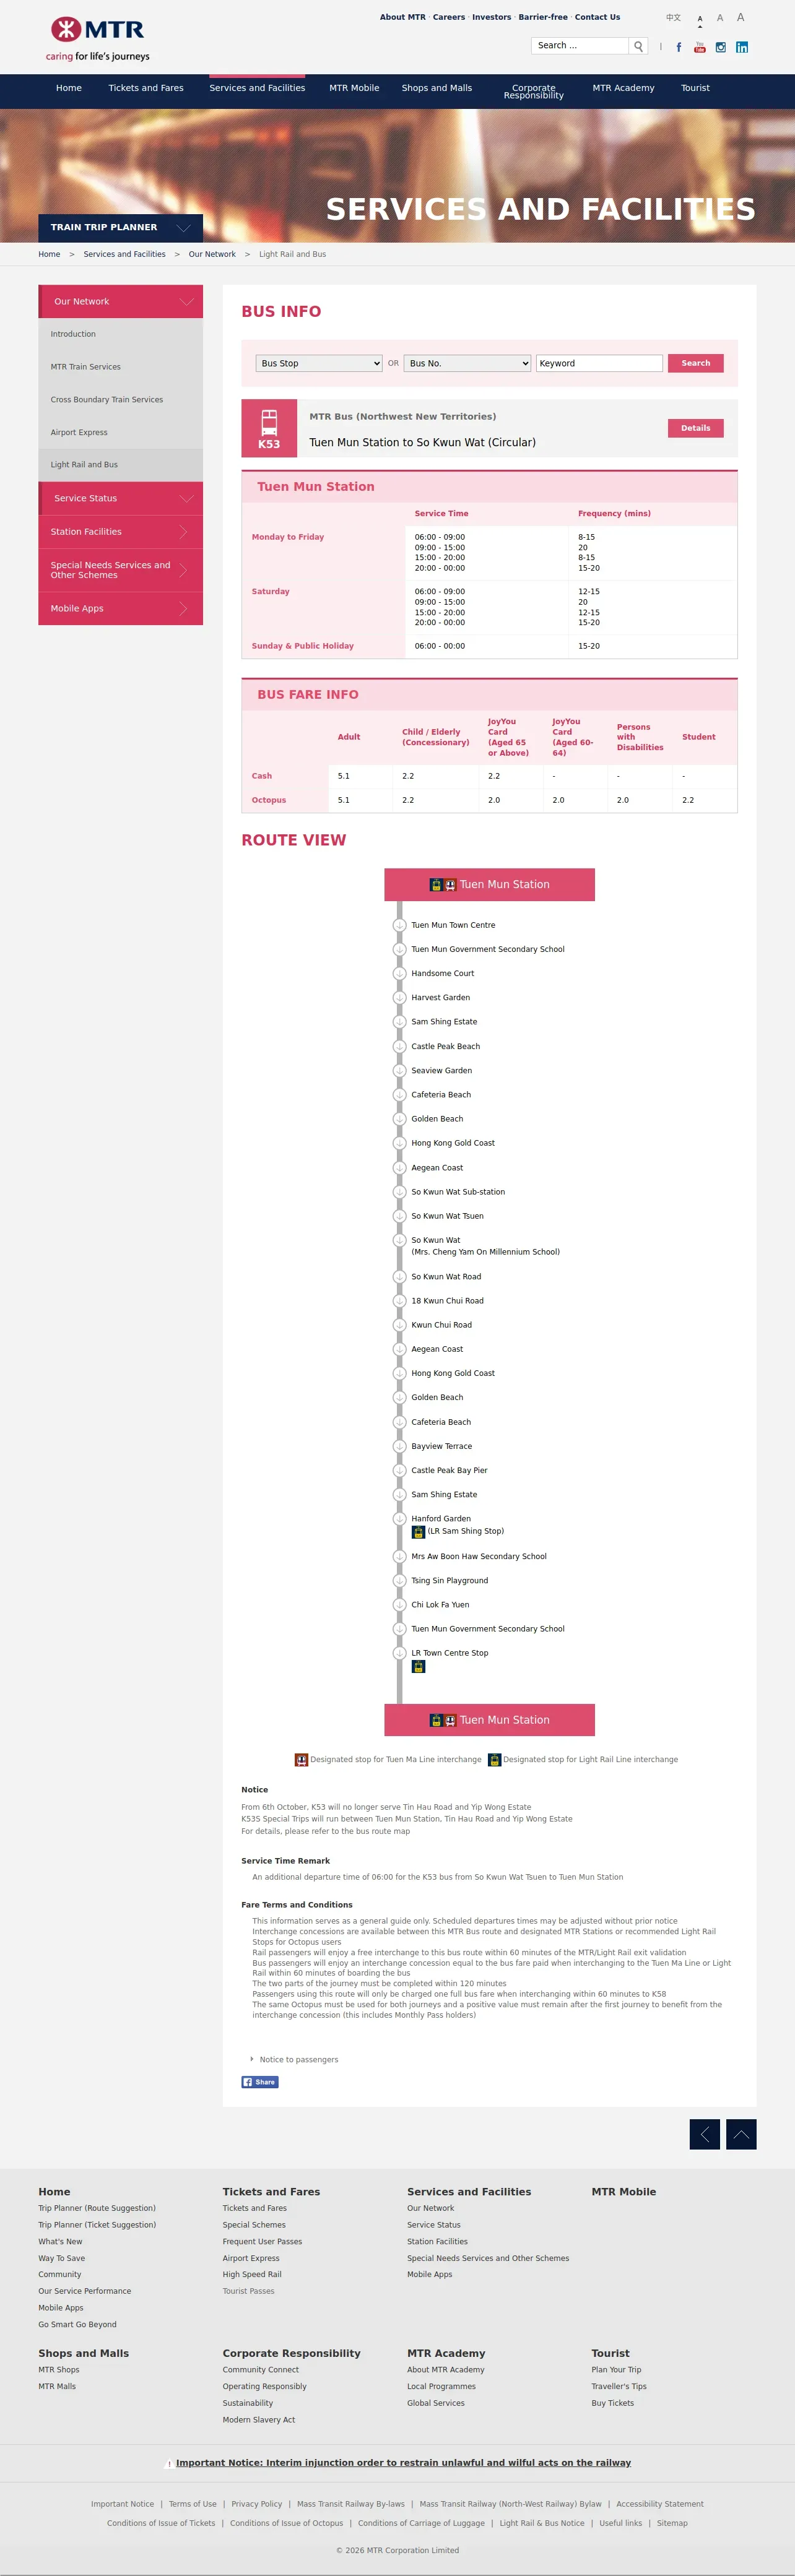Click the search magnifier icon in header
This screenshot has height=2576, width=795.
638,46
